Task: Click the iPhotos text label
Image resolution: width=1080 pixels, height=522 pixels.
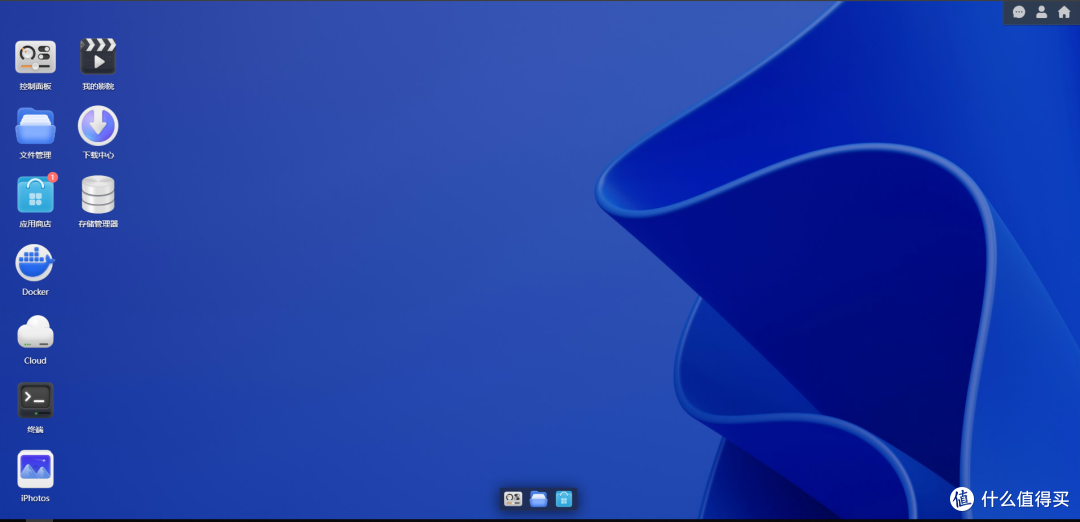Action: click(x=35, y=498)
